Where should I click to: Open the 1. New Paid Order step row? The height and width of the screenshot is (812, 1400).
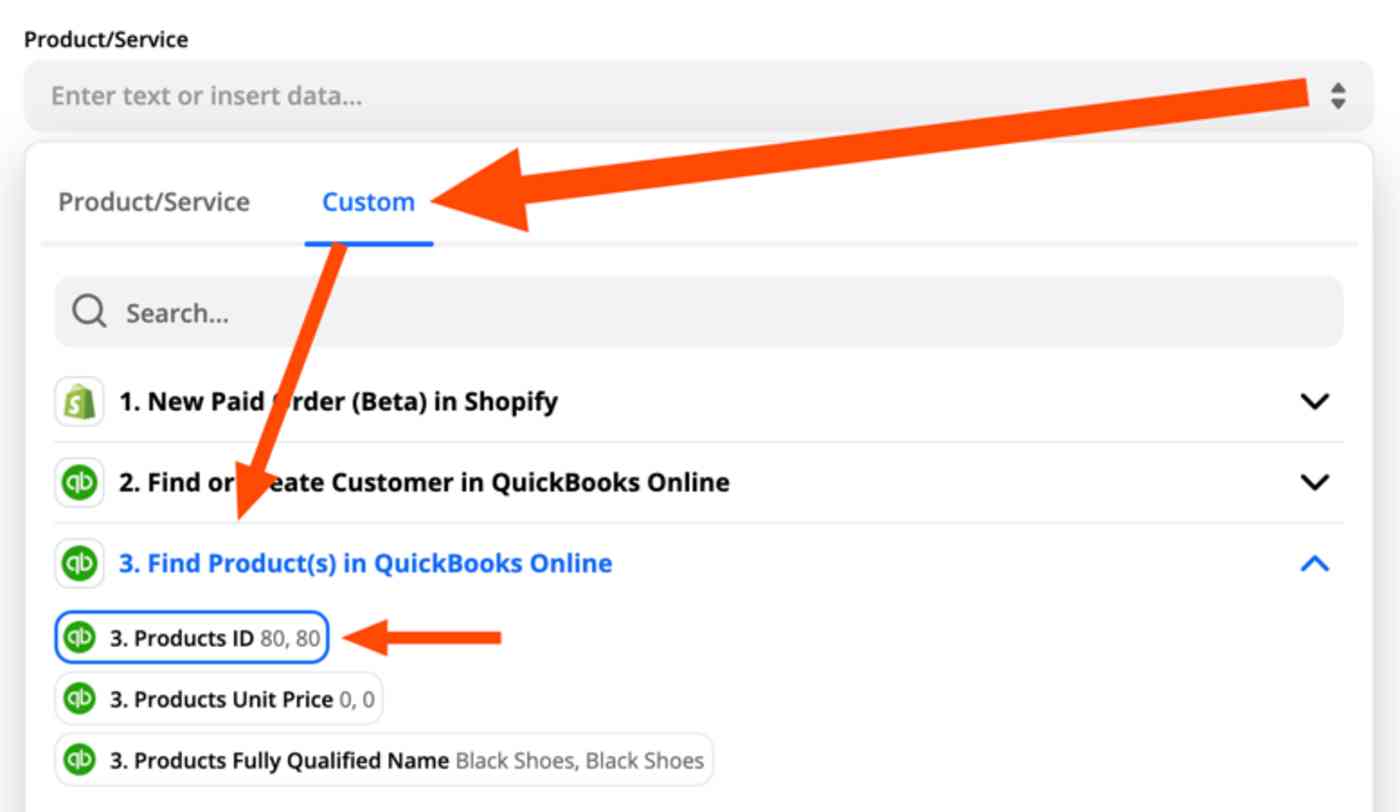tap(699, 402)
